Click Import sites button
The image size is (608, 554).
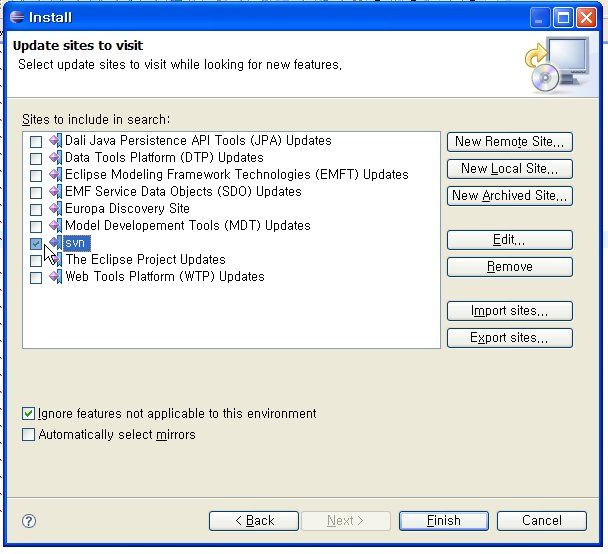pyautogui.click(x=510, y=311)
